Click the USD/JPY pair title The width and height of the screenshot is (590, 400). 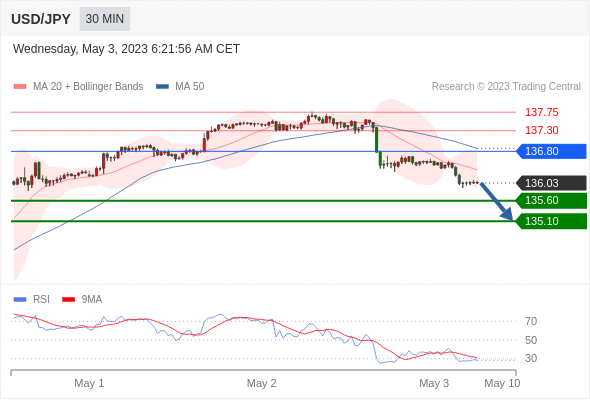point(41,19)
